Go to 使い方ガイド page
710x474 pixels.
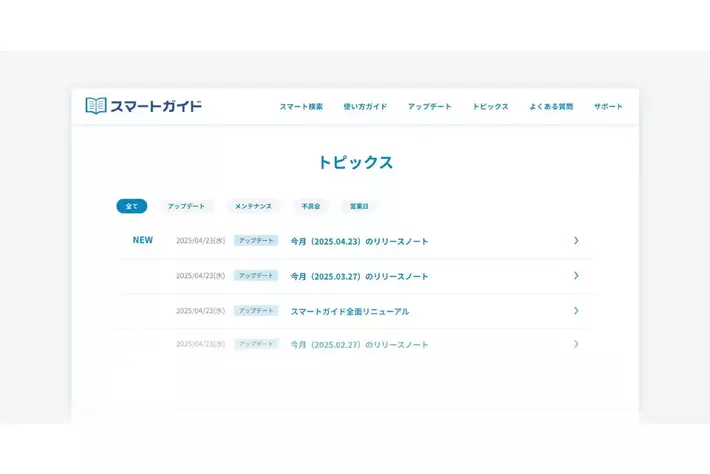click(x=365, y=107)
